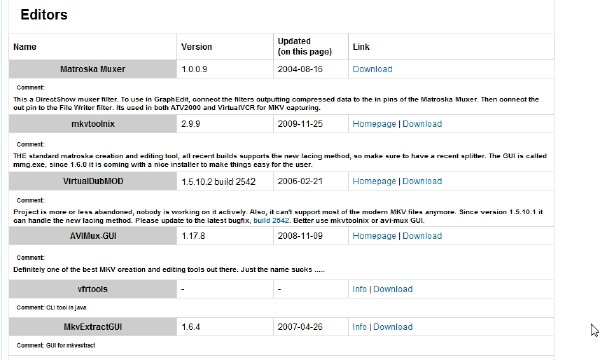Select the Editors heading

point(44,15)
